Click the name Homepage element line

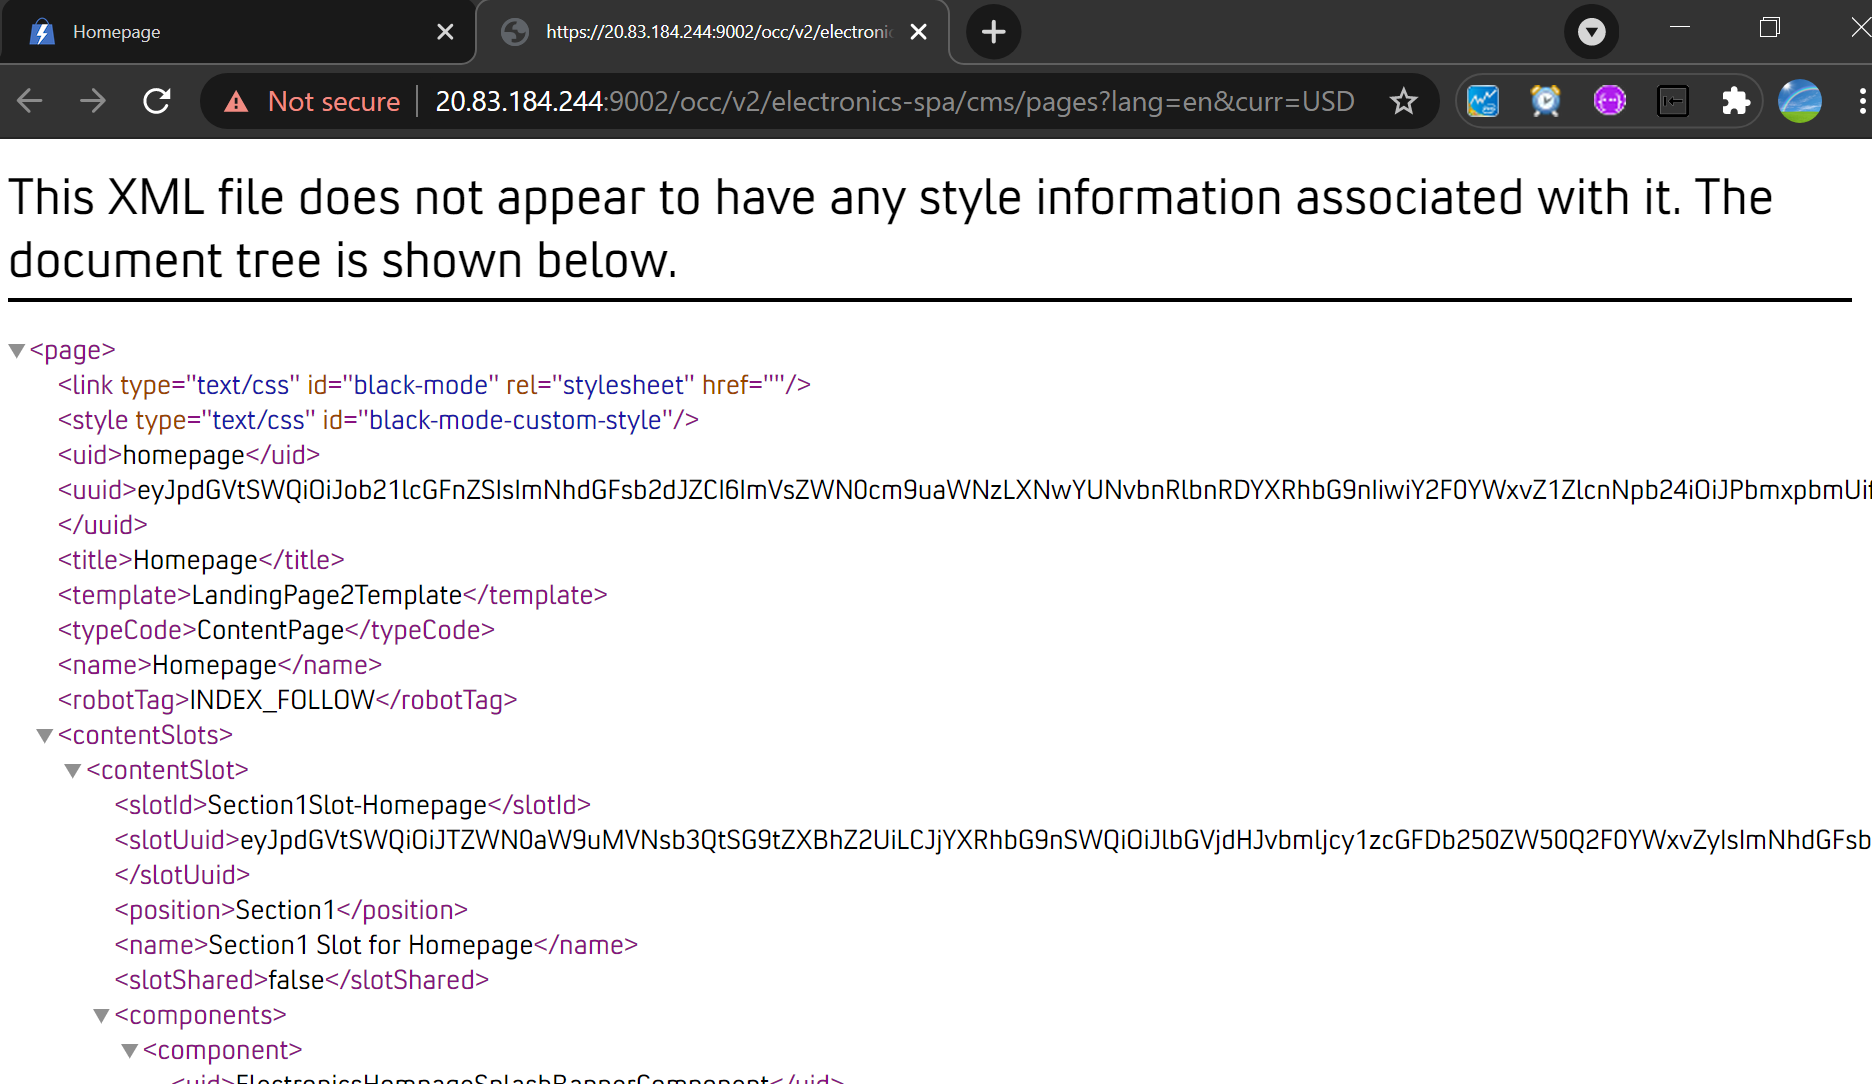220,665
